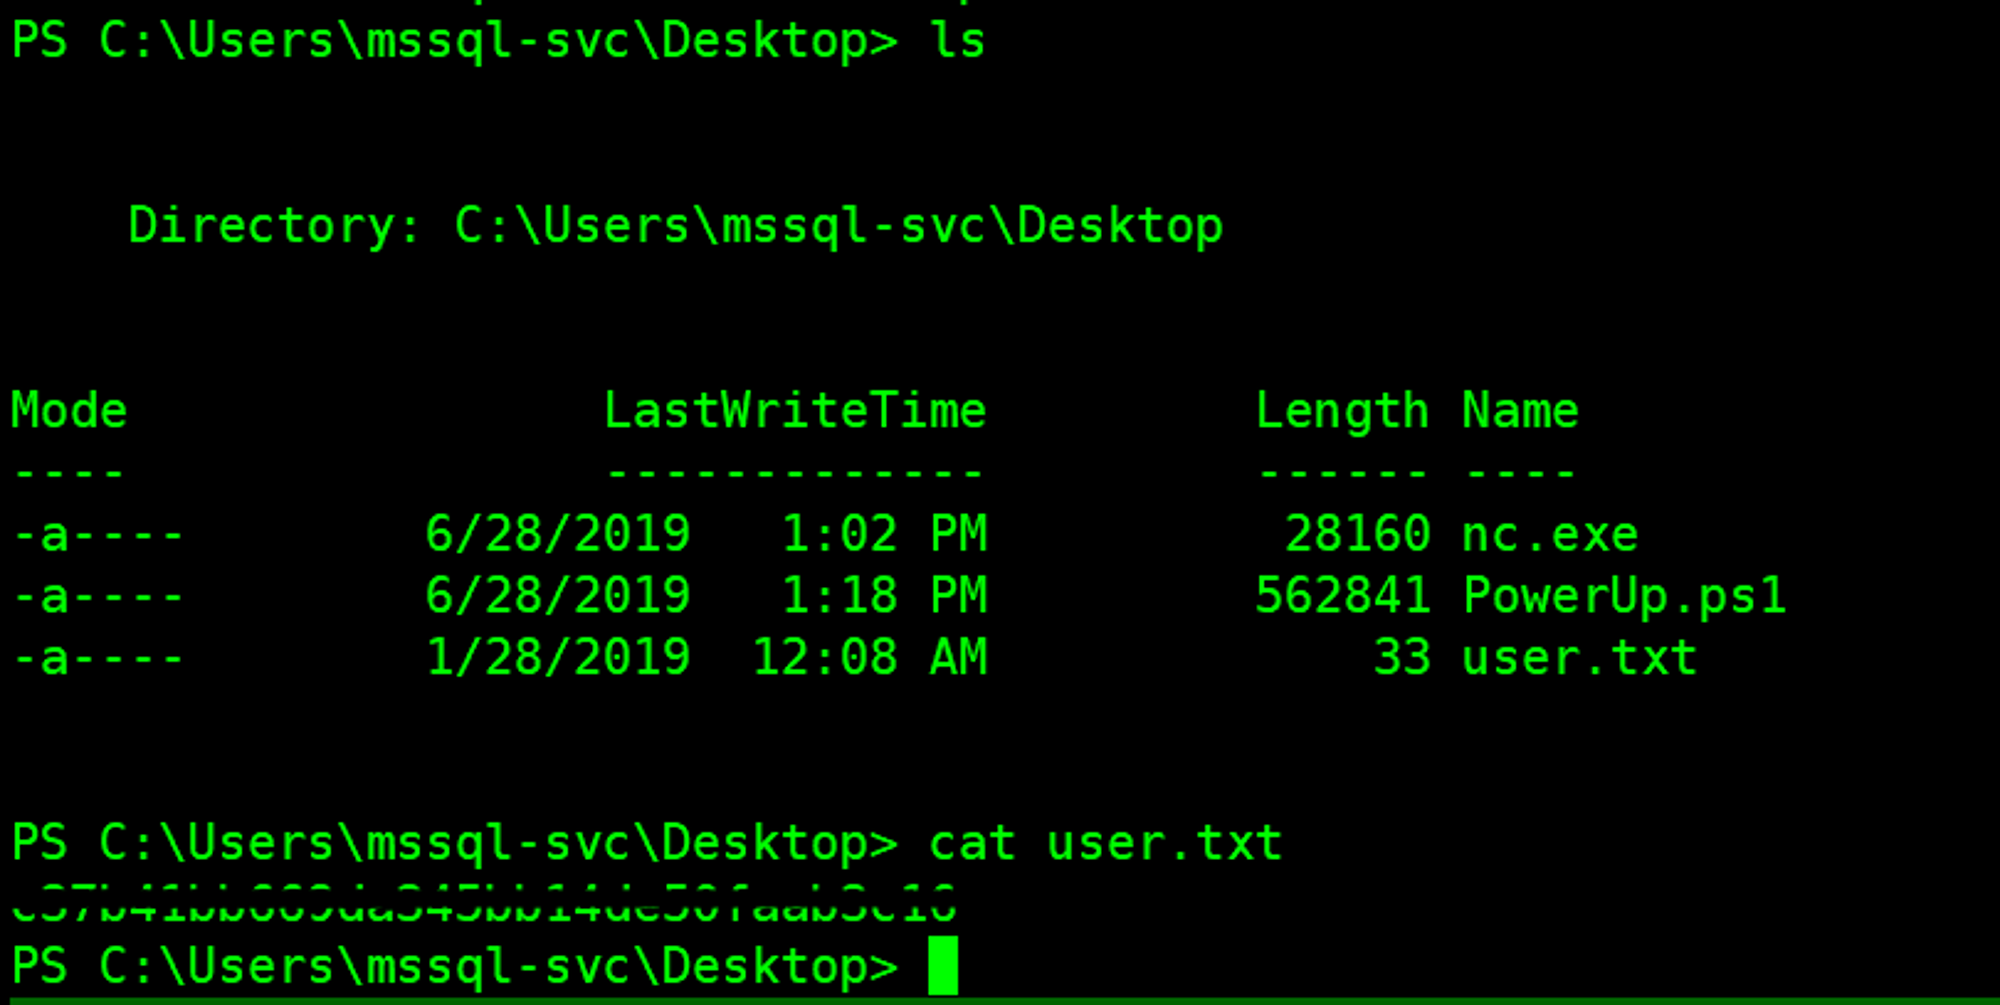Click the last PS prompt path text
2000x1005 pixels.
click(455, 966)
